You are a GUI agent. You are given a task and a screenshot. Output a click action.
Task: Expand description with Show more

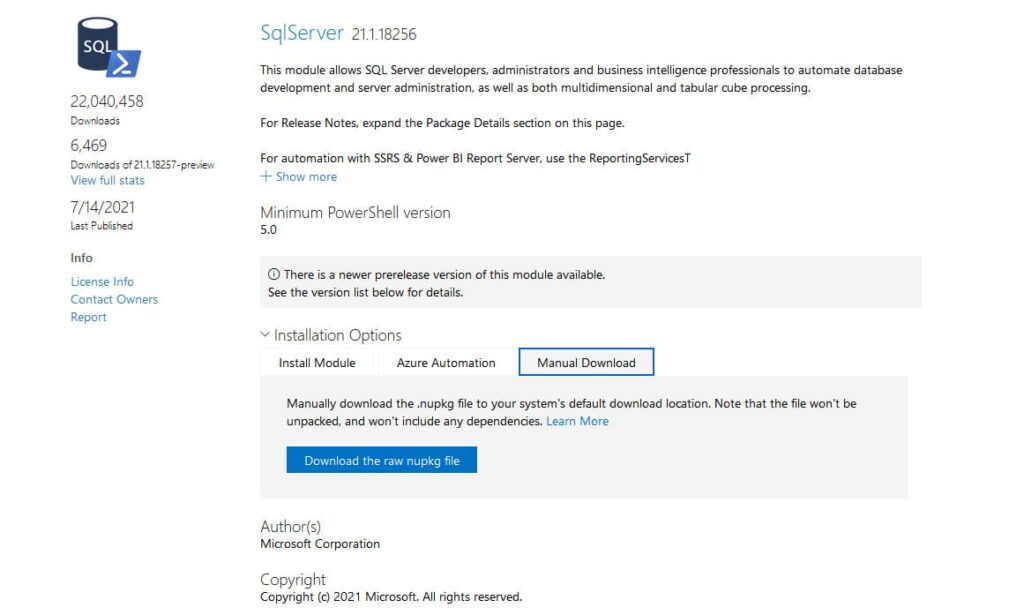pyautogui.click(x=299, y=177)
